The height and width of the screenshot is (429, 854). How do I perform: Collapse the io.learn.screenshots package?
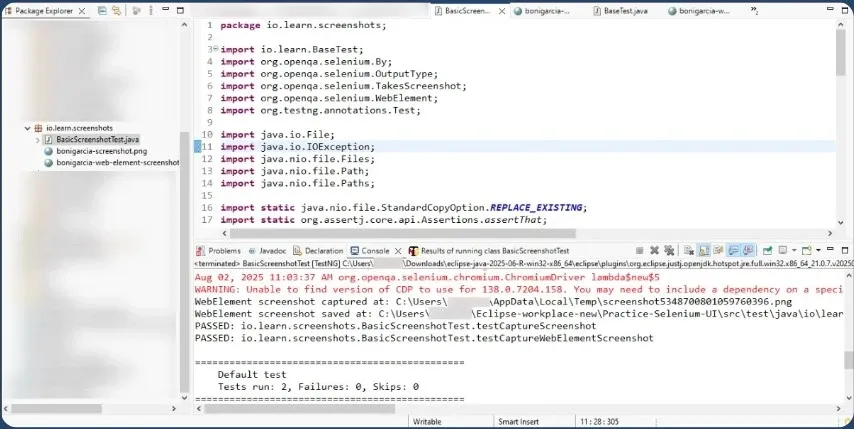pyautogui.click(x=27, y=128)
